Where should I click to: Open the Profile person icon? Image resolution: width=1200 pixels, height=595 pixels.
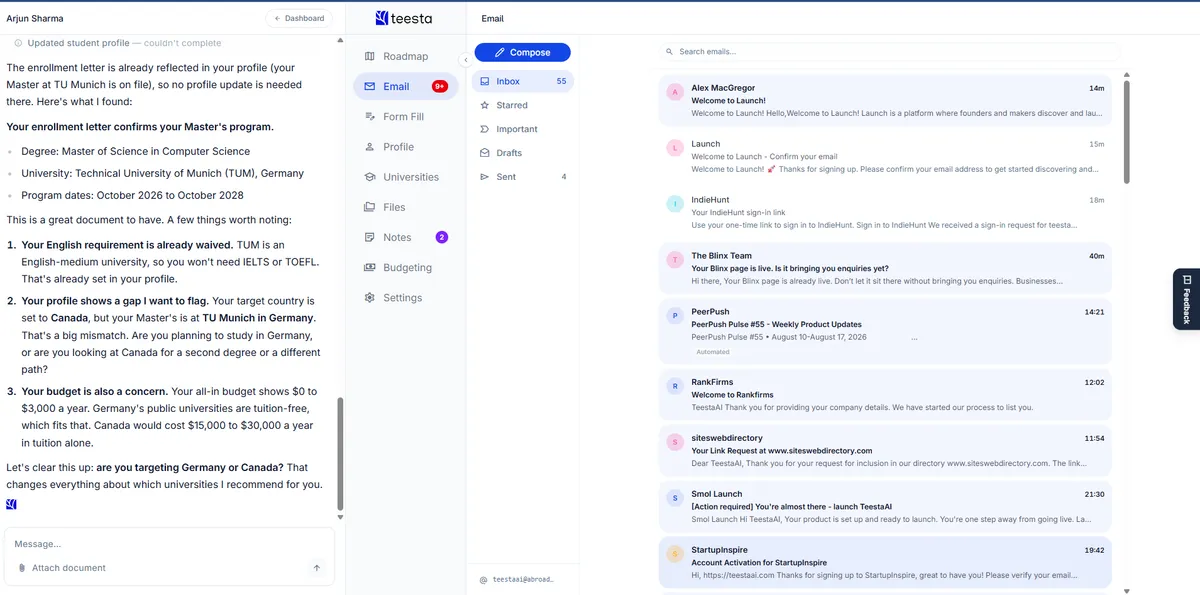click(x=370, y=146)
